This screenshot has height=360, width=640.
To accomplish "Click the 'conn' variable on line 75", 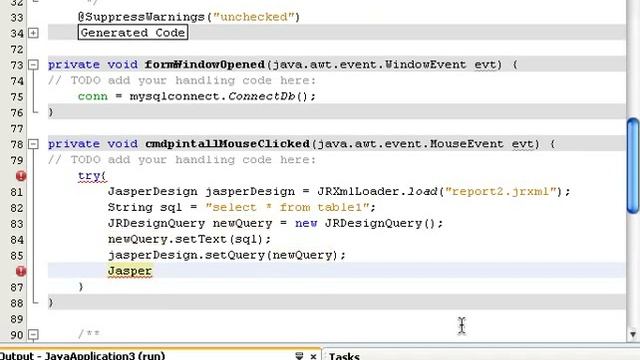I will [x=93, y=96].
